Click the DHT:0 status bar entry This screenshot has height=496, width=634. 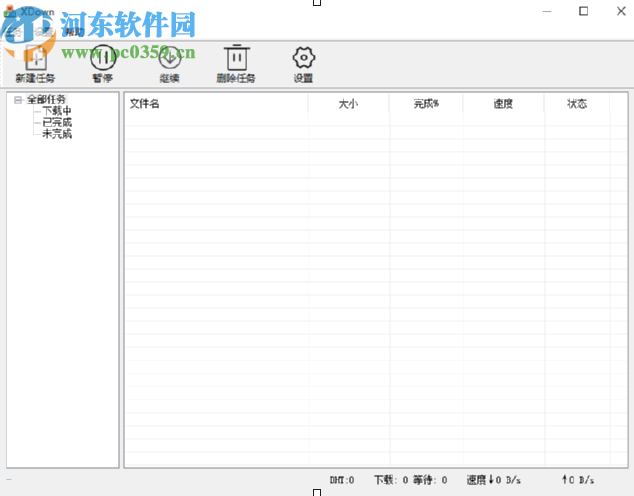pos(342,480)
